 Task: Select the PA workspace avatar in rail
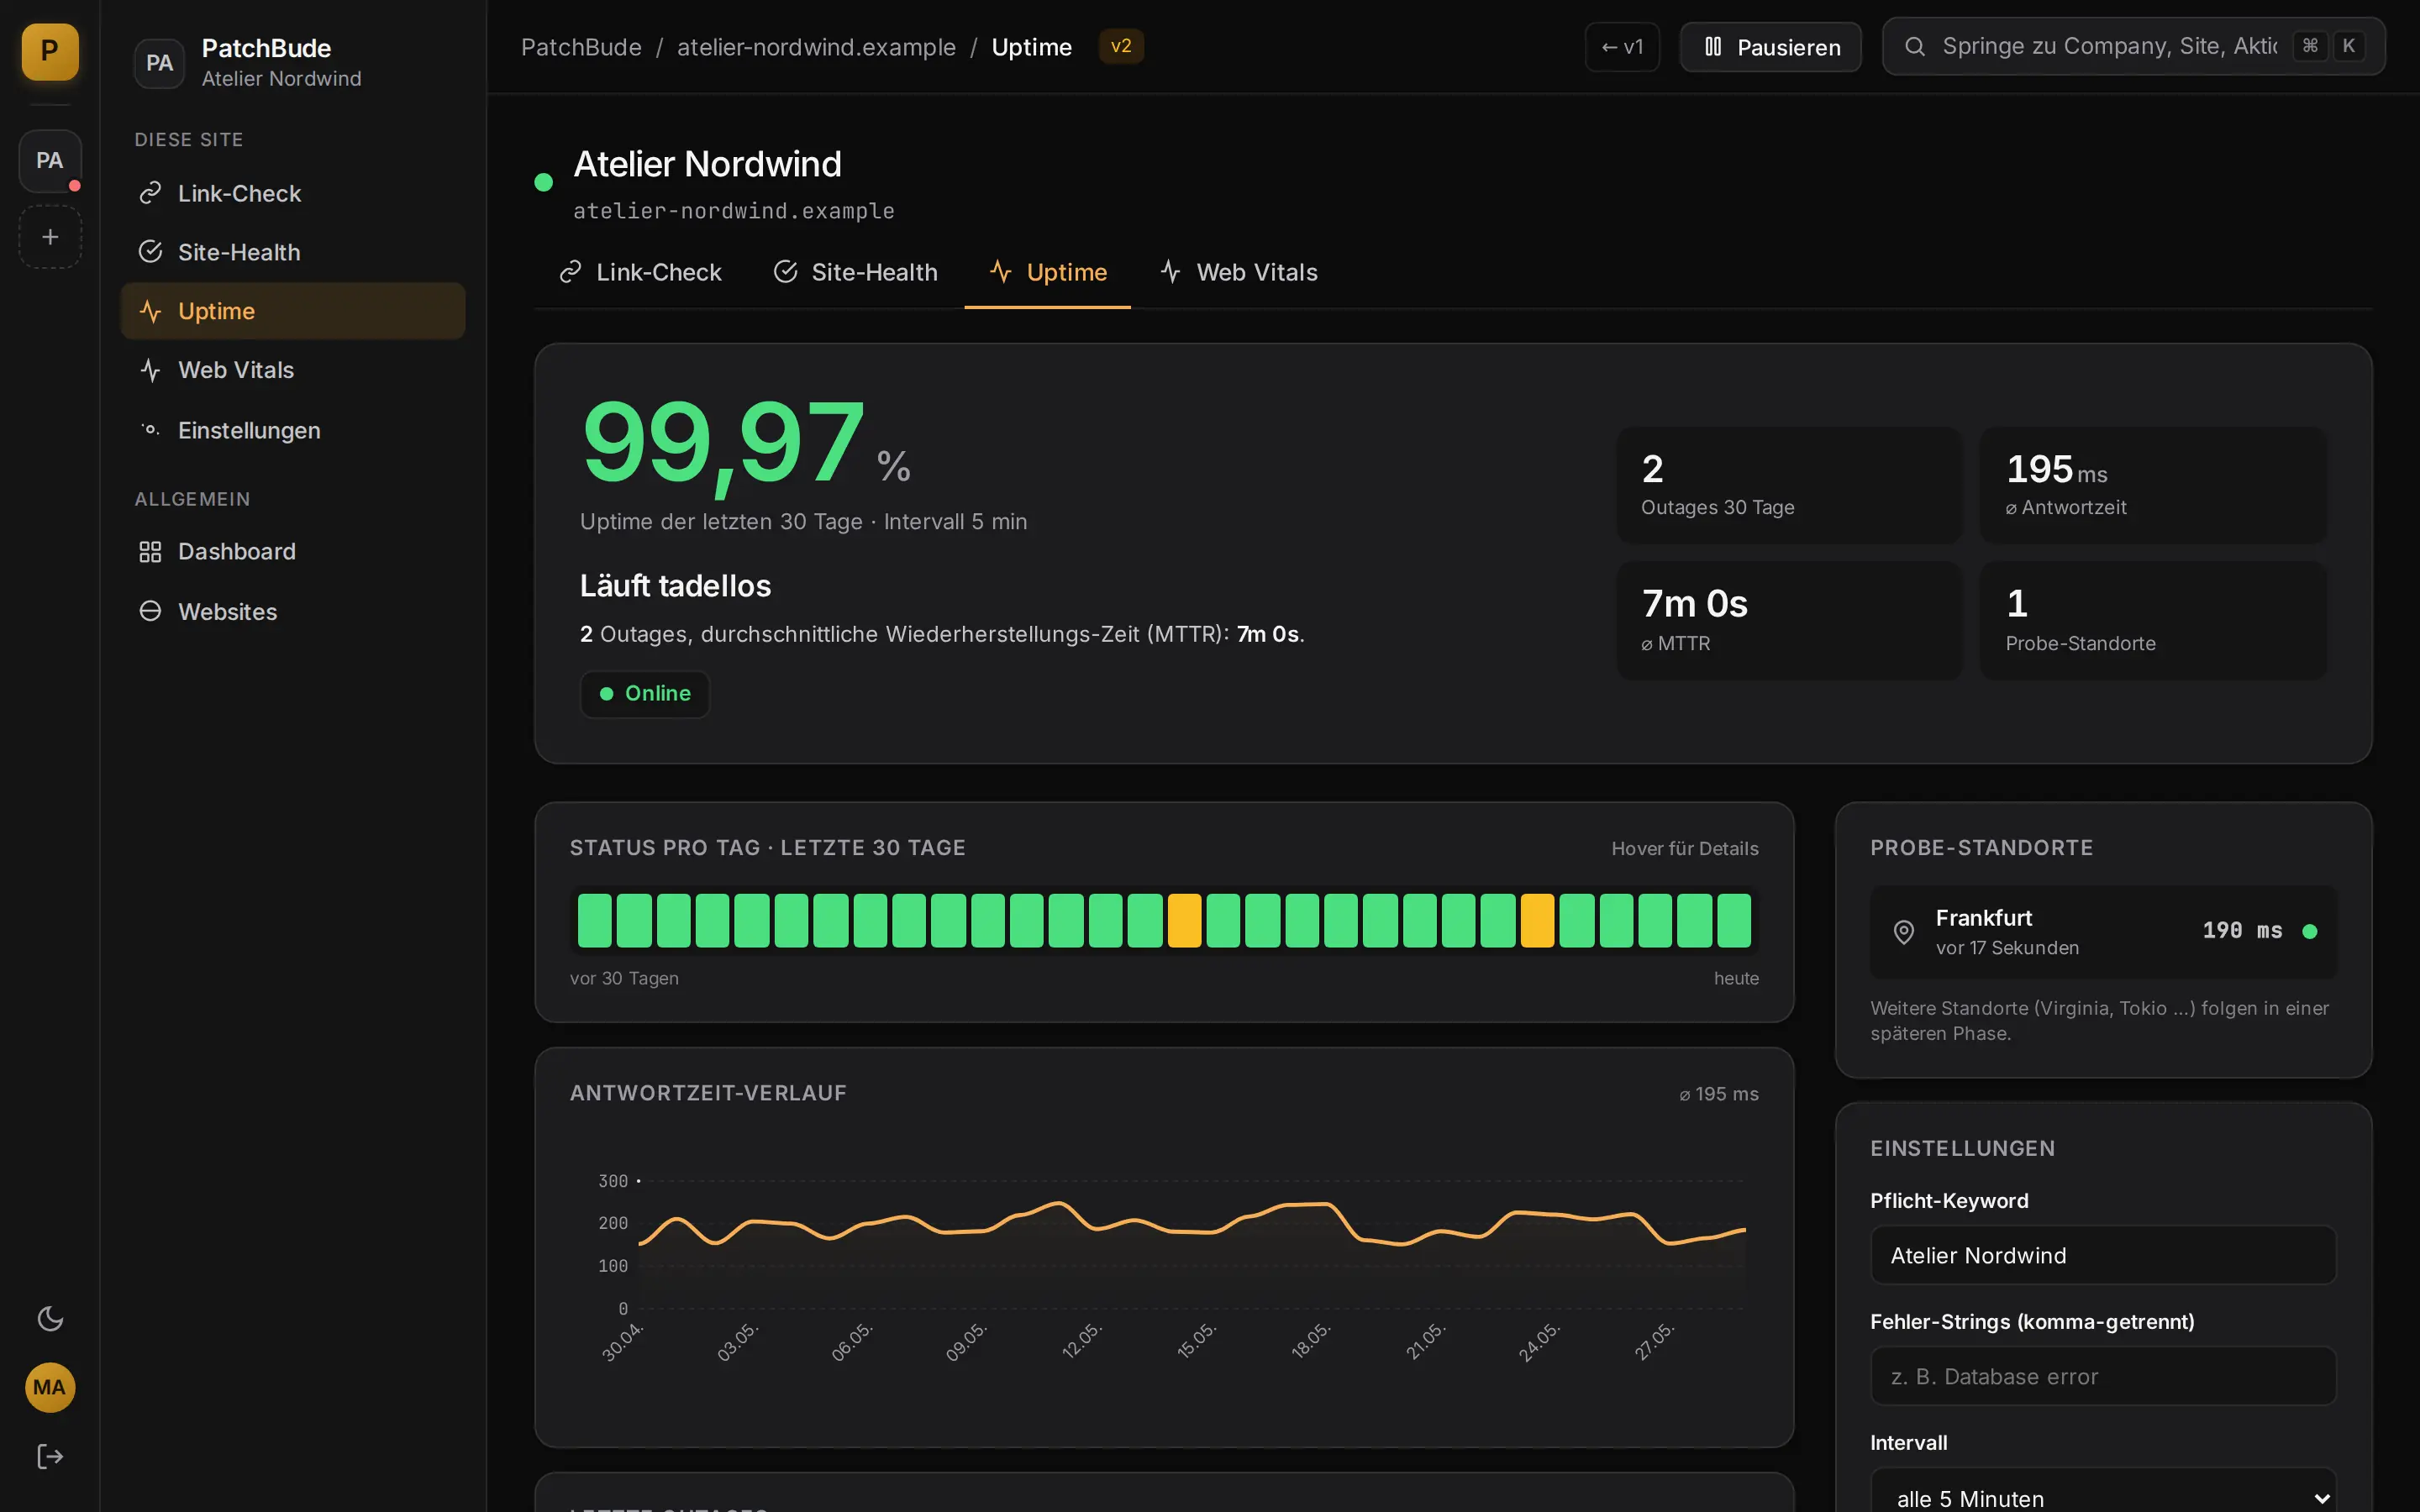point(50,160)
